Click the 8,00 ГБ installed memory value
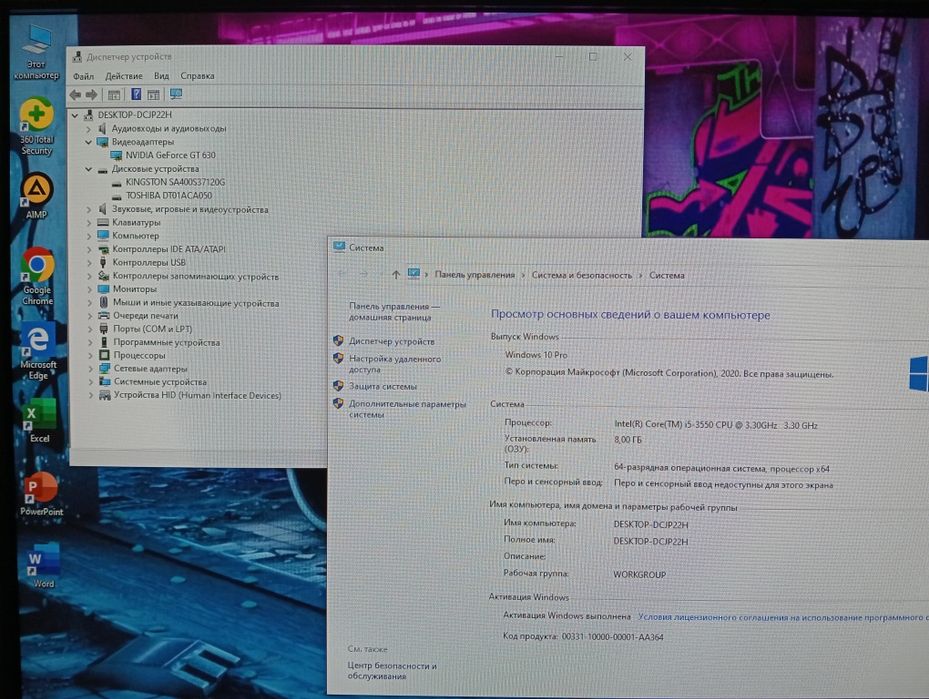Viewport: 929px width, 699px height. 628,440
